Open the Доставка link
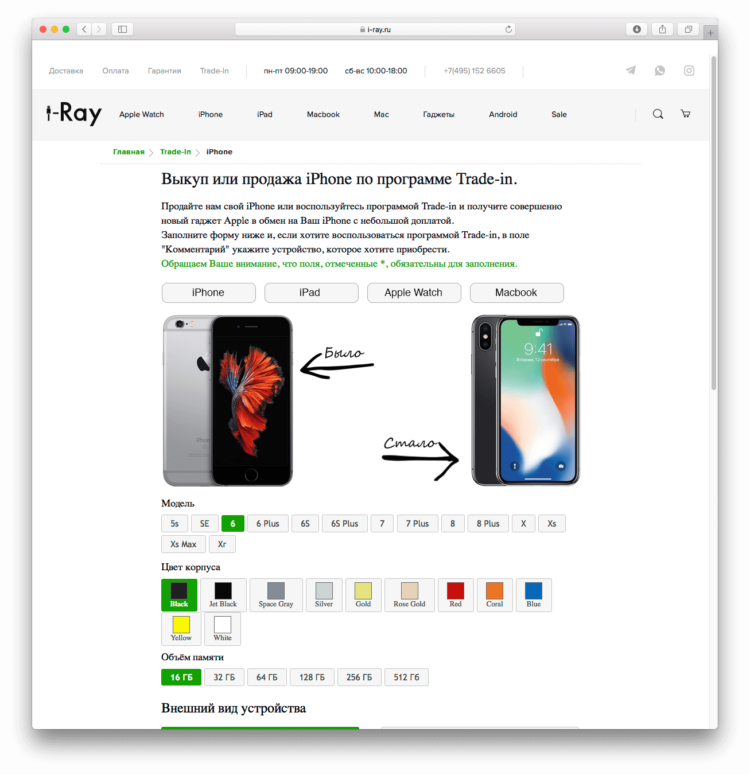 pos(66,71)
